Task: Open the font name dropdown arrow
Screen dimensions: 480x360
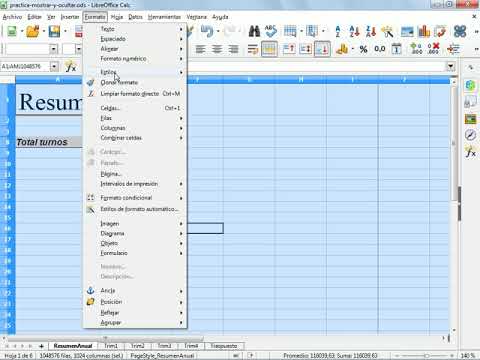Action: point(53,50)
